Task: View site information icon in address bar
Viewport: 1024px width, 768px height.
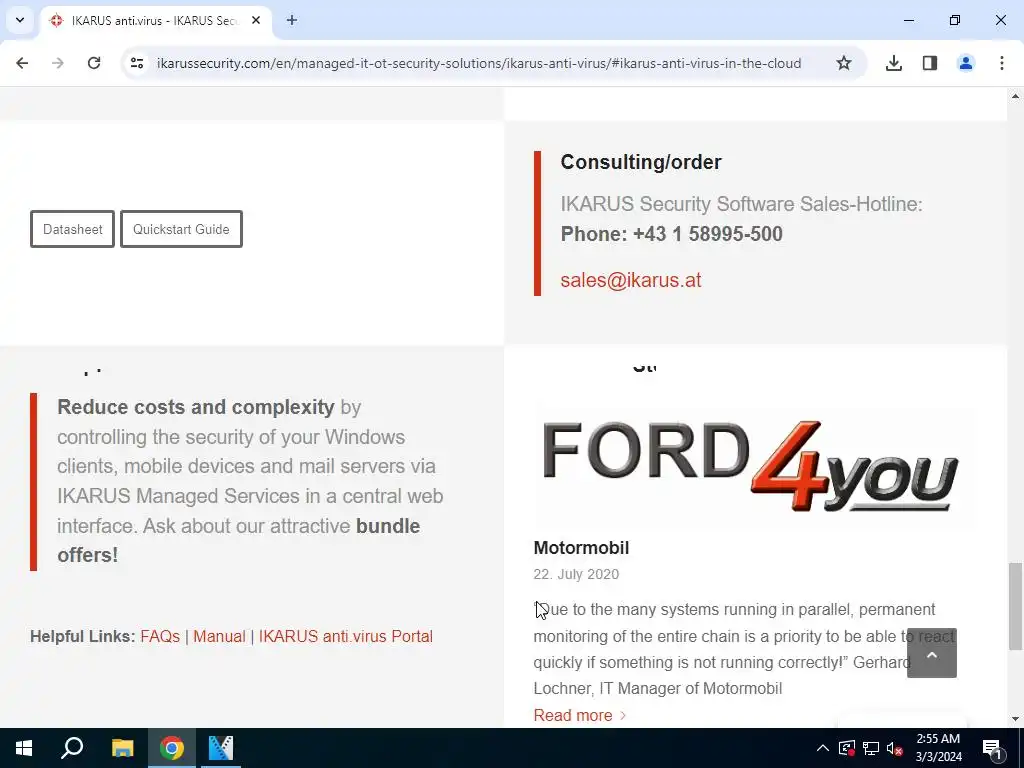Action: click(136, 63)
